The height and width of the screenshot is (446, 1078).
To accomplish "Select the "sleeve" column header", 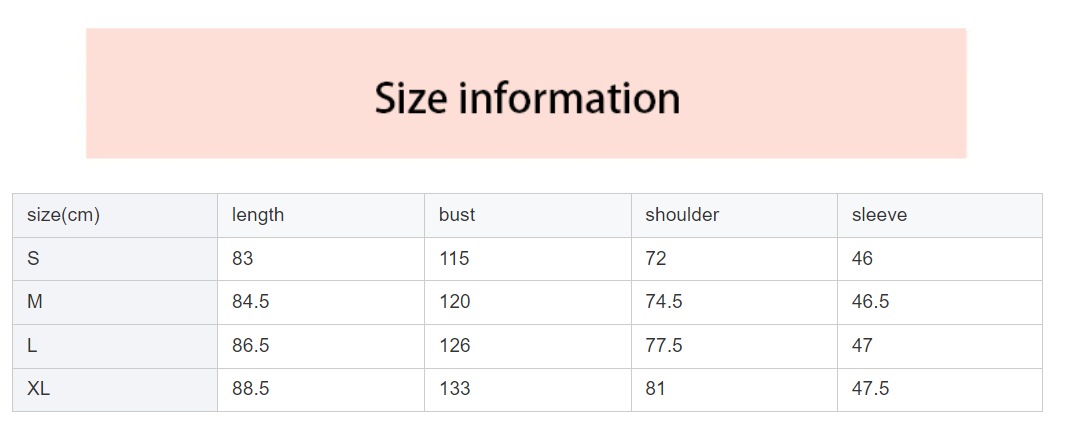I will tap(879, 215).
